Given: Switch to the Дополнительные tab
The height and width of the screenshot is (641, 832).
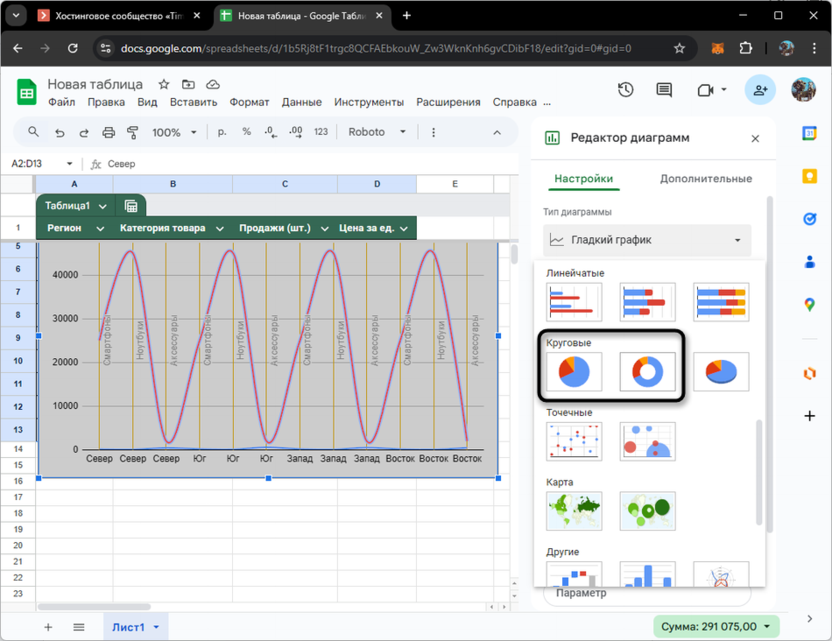Looking at the screenshot, I should [705, 179].
